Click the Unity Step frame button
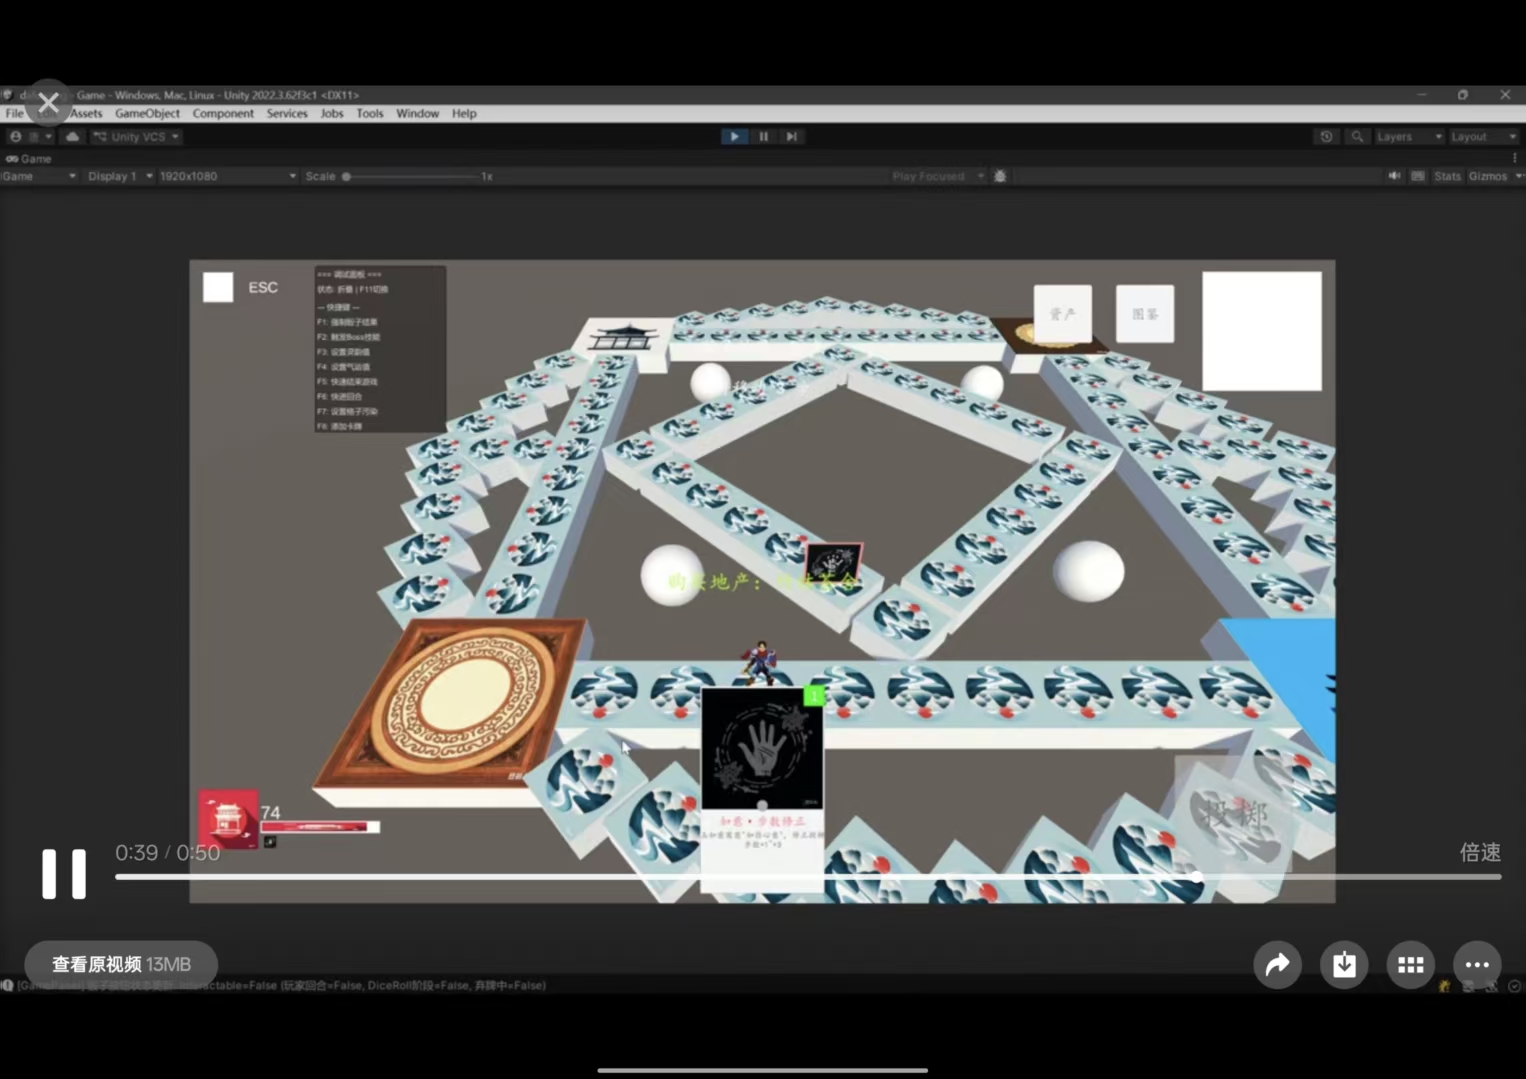Image resolution: width=1526 pixels, height=1079 pixels. [792, 137]
